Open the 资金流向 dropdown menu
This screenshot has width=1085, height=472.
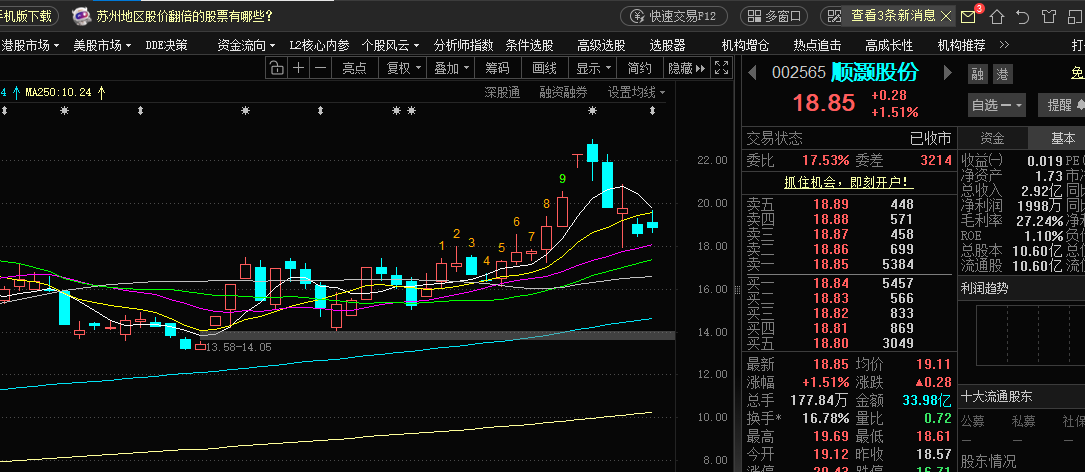pos(246,46)
